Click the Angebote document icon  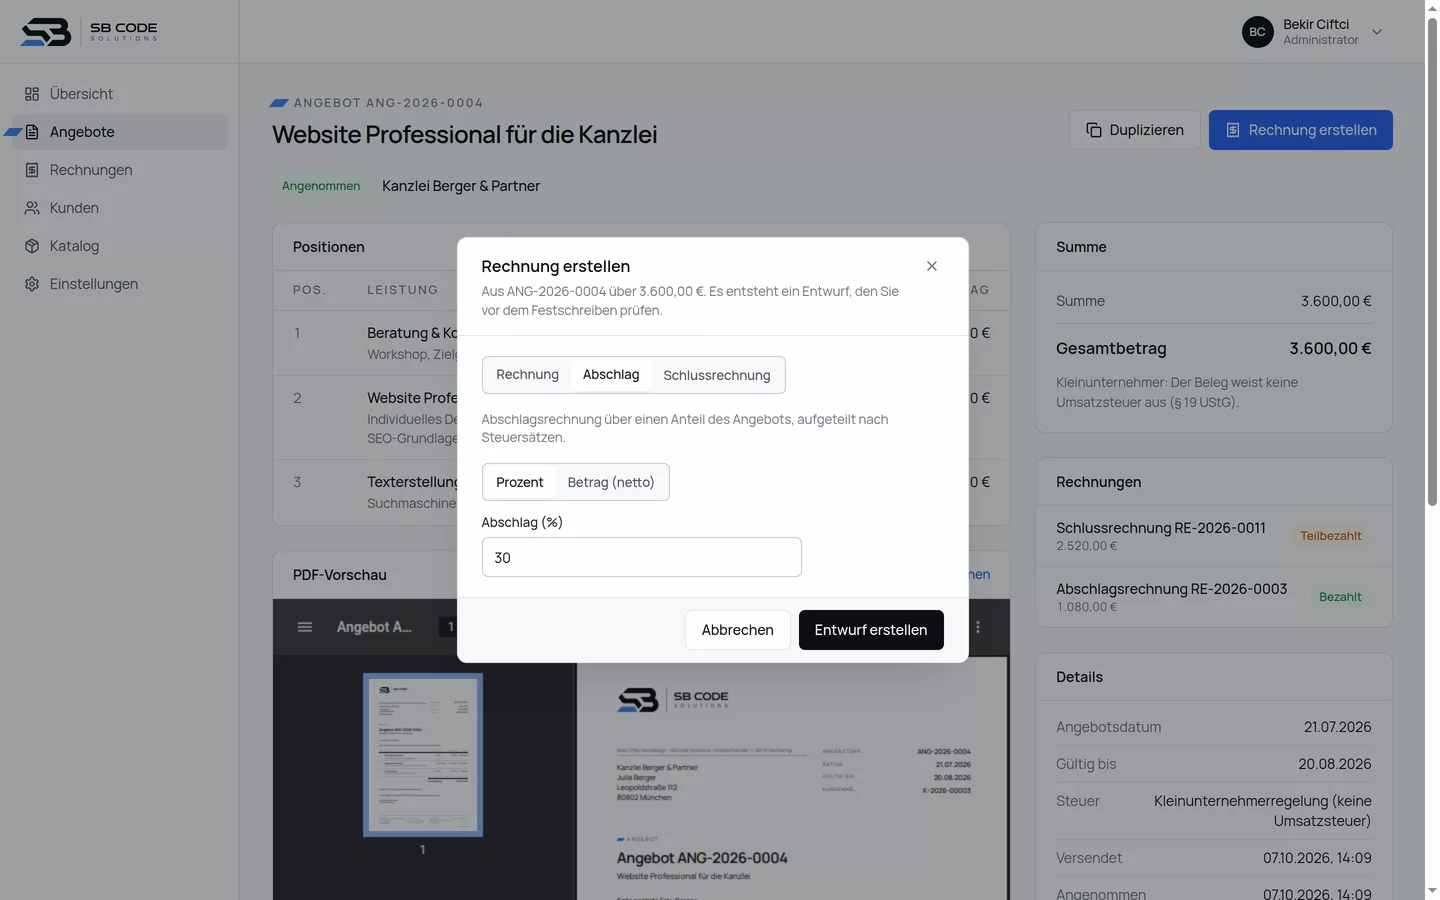pos(32,132)
